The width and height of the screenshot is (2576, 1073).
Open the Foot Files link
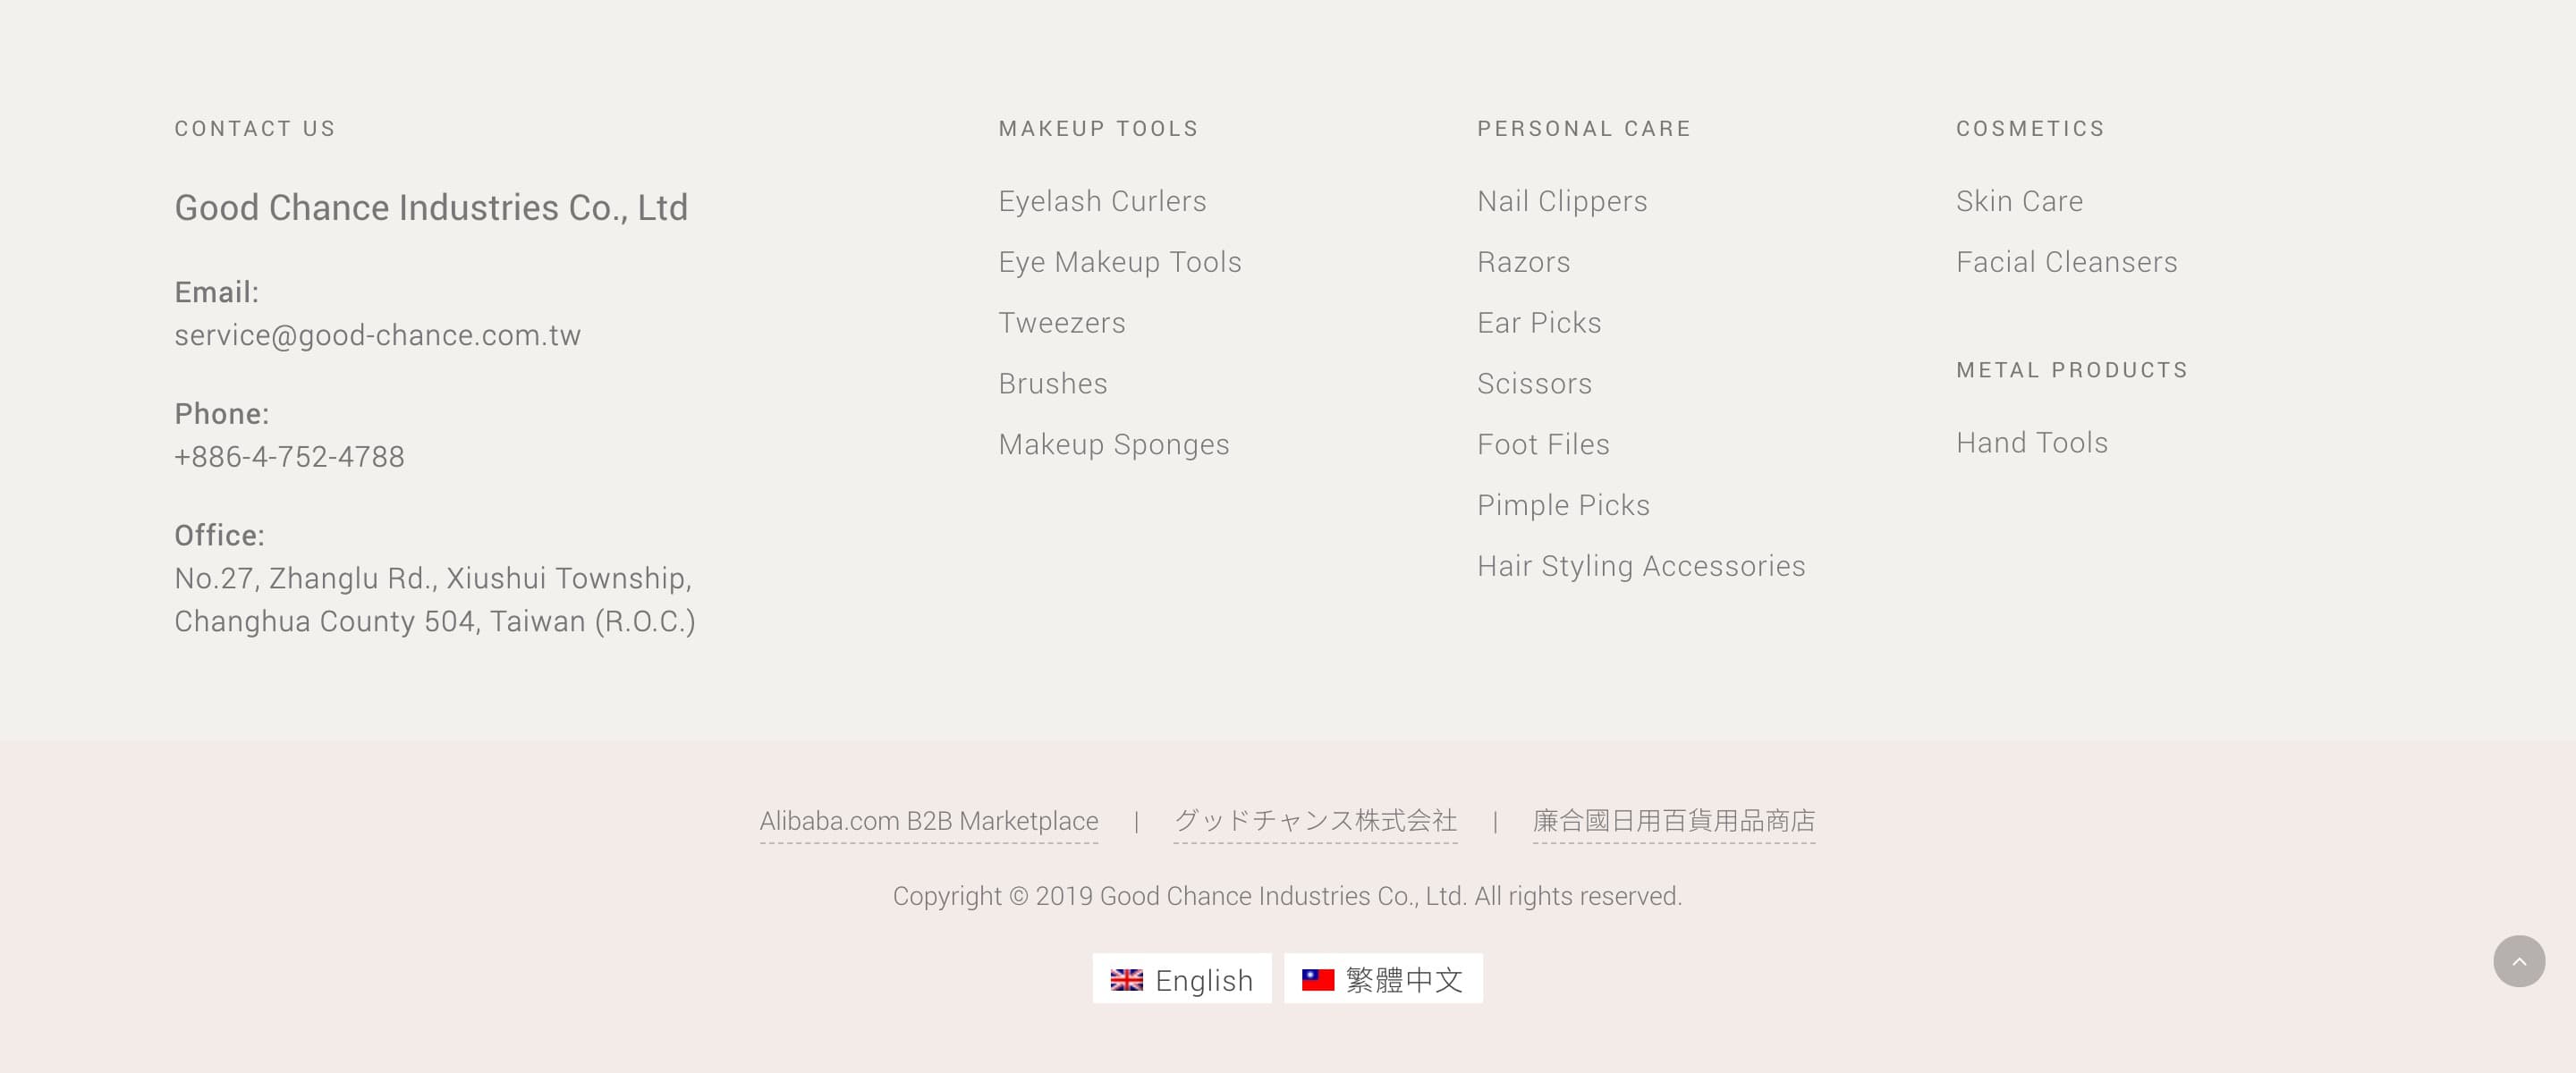click(x=1543, y=444)
